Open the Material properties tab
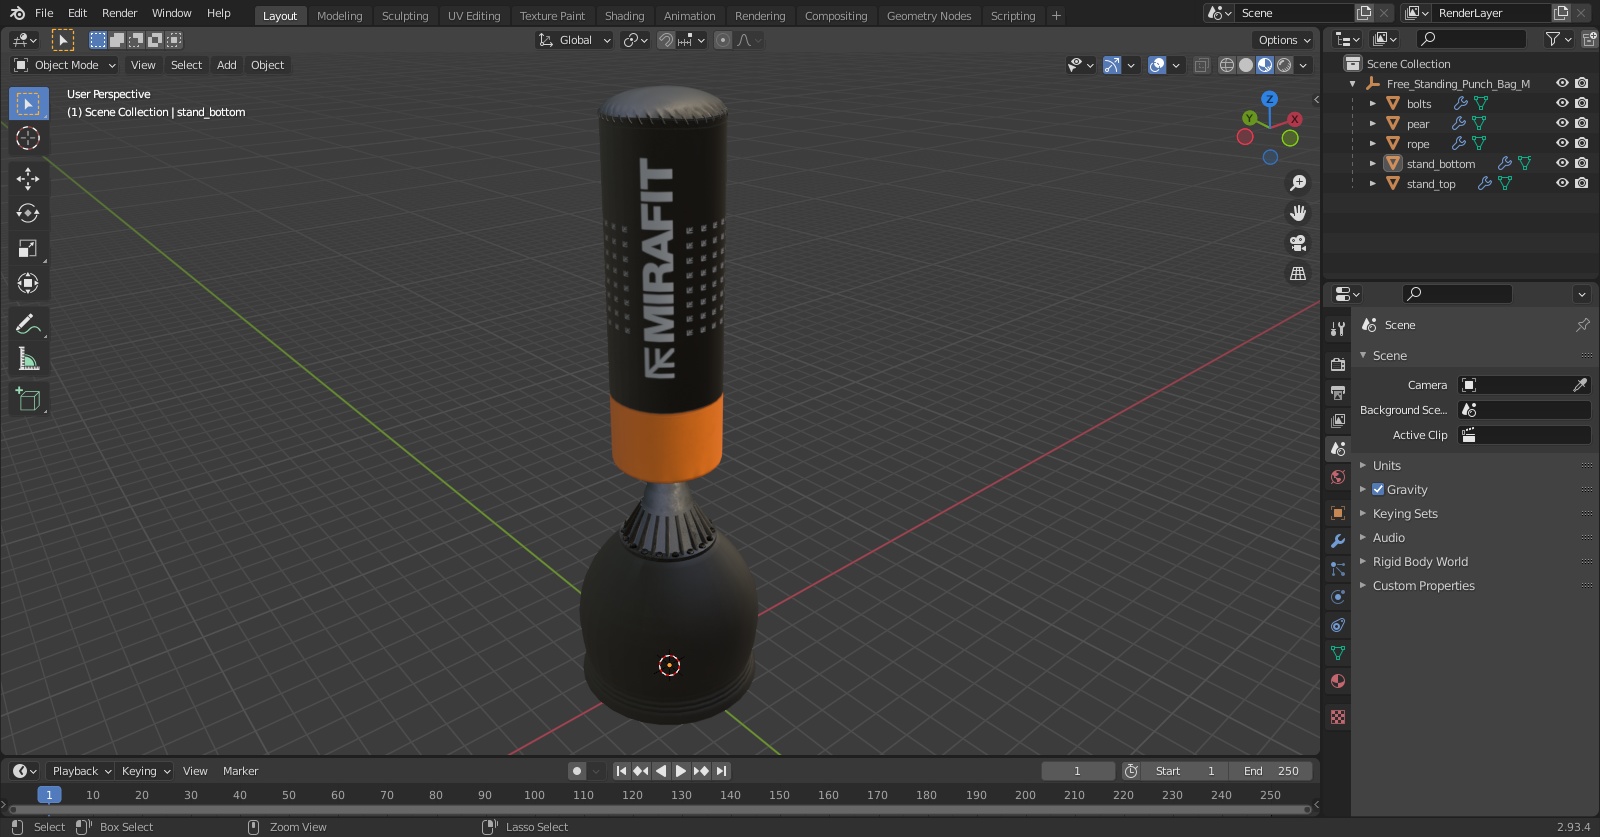Screen dimensions: 1600x837 tap(1338, 681)
